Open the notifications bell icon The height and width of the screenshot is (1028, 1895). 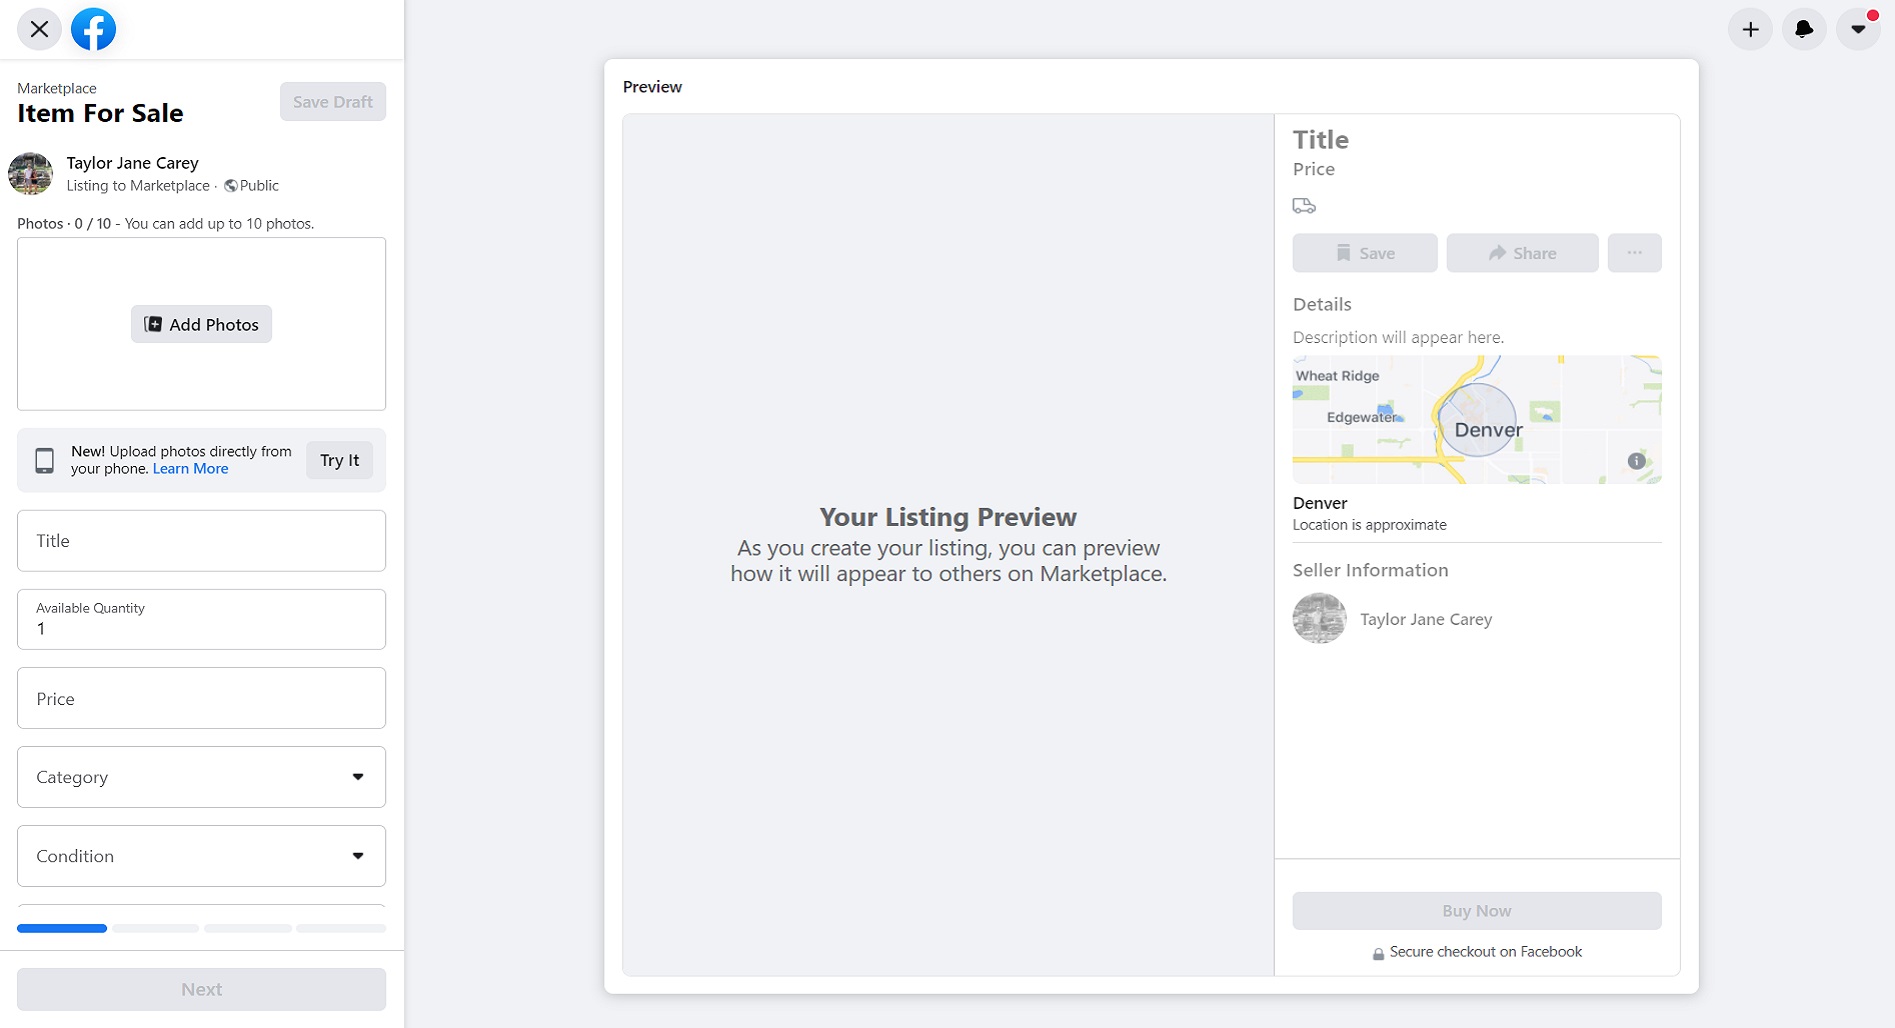pyautogui.click(x=1804, y=29)
